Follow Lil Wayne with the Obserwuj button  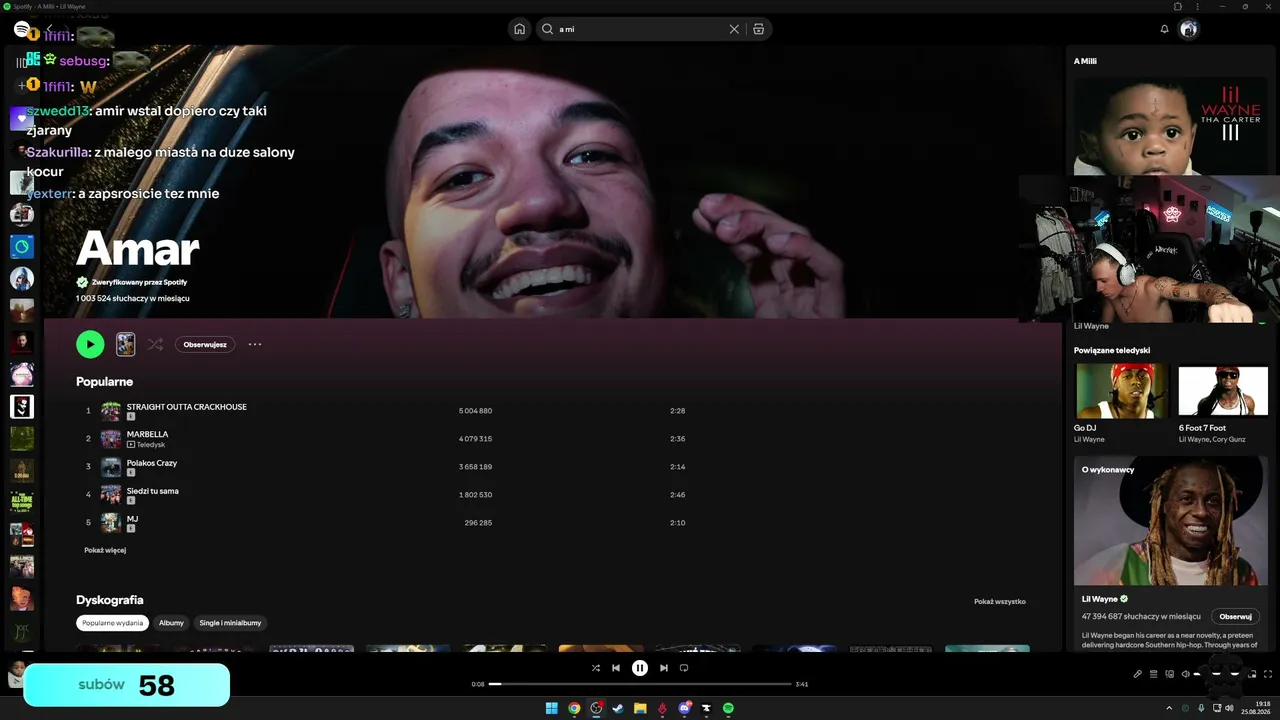click(1235, 616)
